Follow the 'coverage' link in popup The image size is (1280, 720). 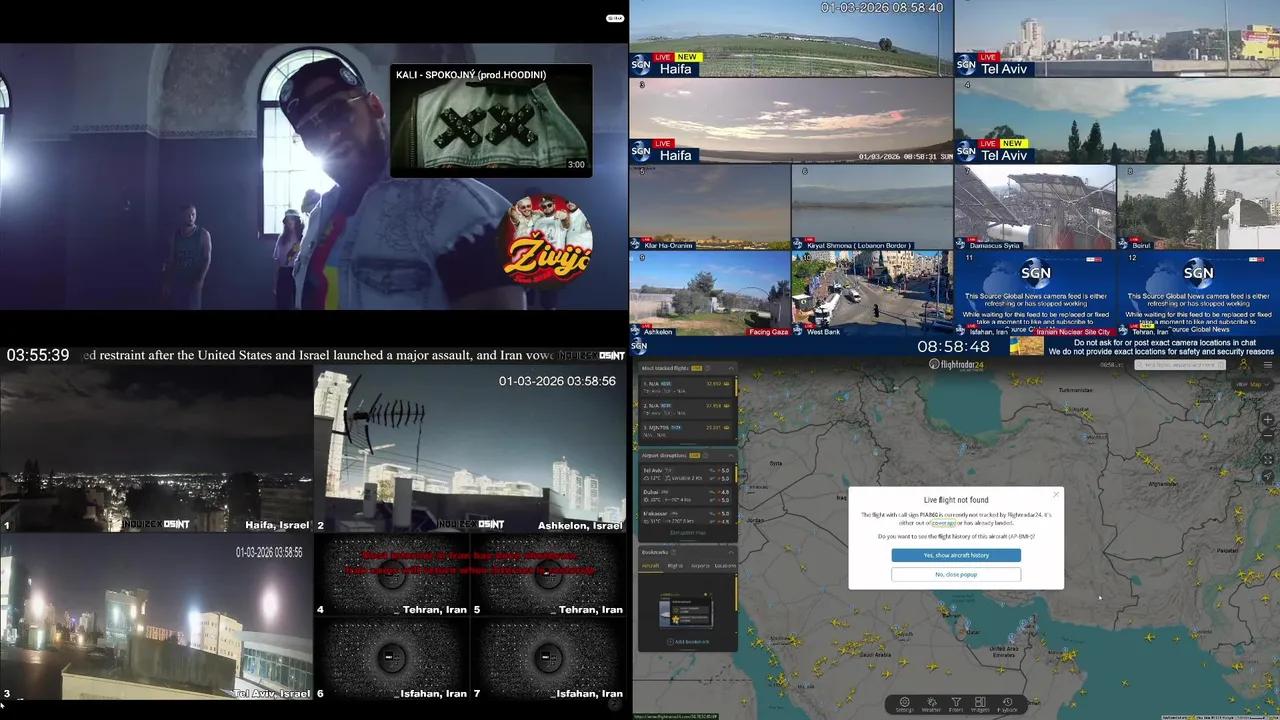click(943, 522)
